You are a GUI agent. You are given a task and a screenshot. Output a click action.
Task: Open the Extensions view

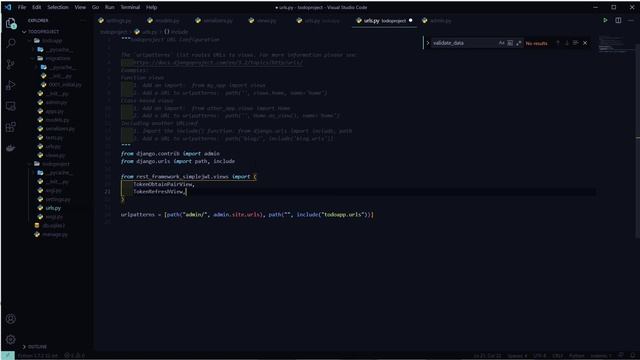tap(11, 127)
